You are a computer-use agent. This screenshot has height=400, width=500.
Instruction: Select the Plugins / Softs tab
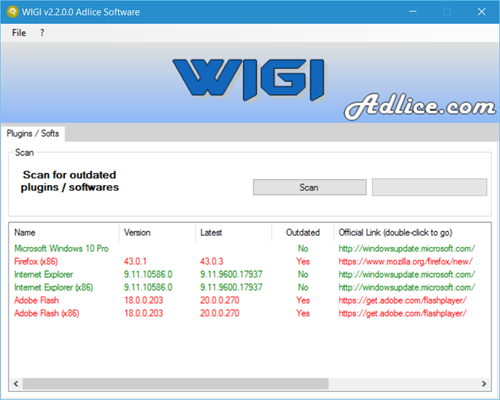pyautogui.click(x=33, y=134)
